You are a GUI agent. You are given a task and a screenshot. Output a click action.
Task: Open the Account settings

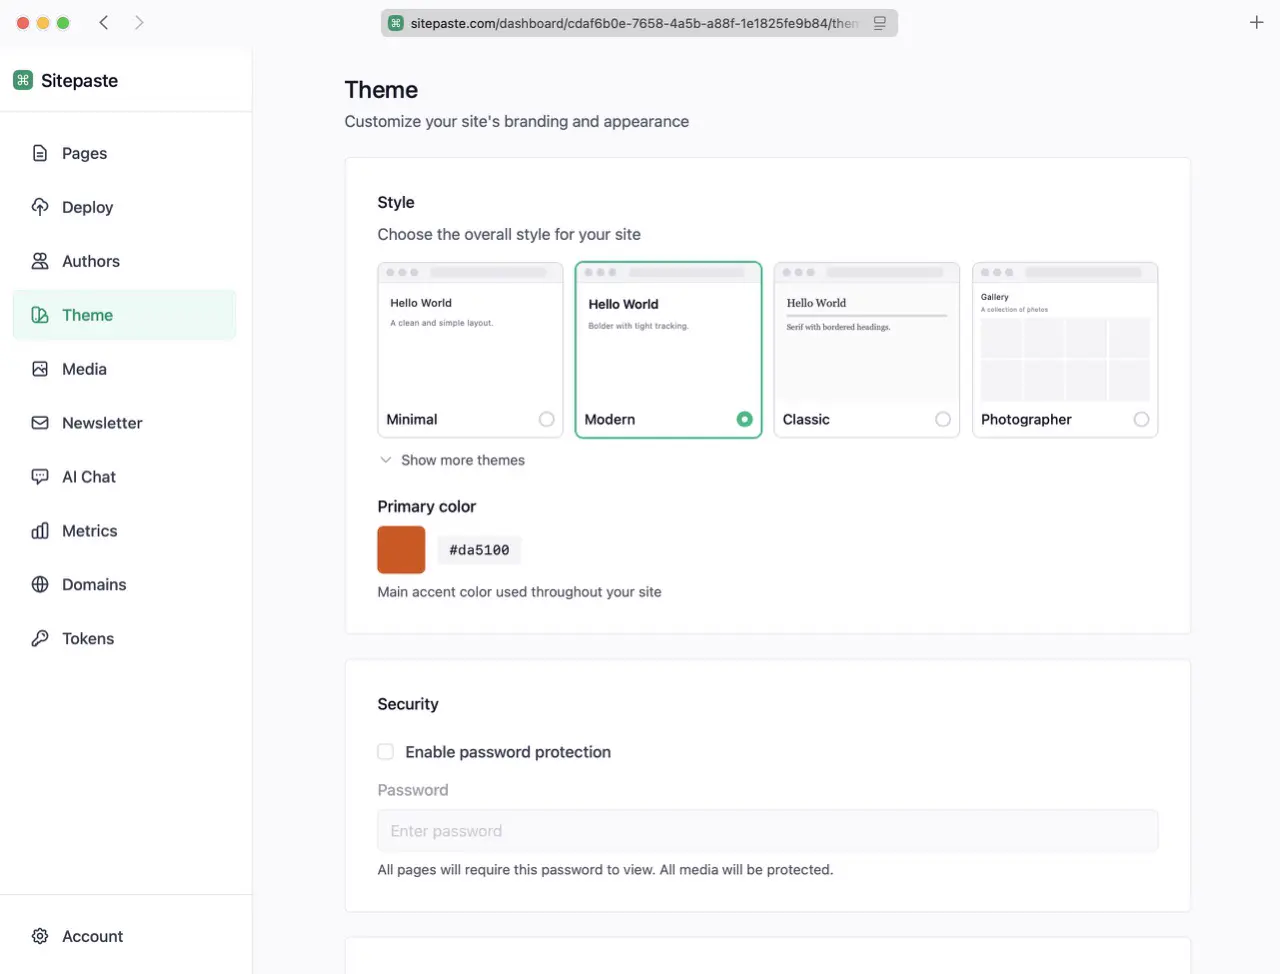point(92,936)
